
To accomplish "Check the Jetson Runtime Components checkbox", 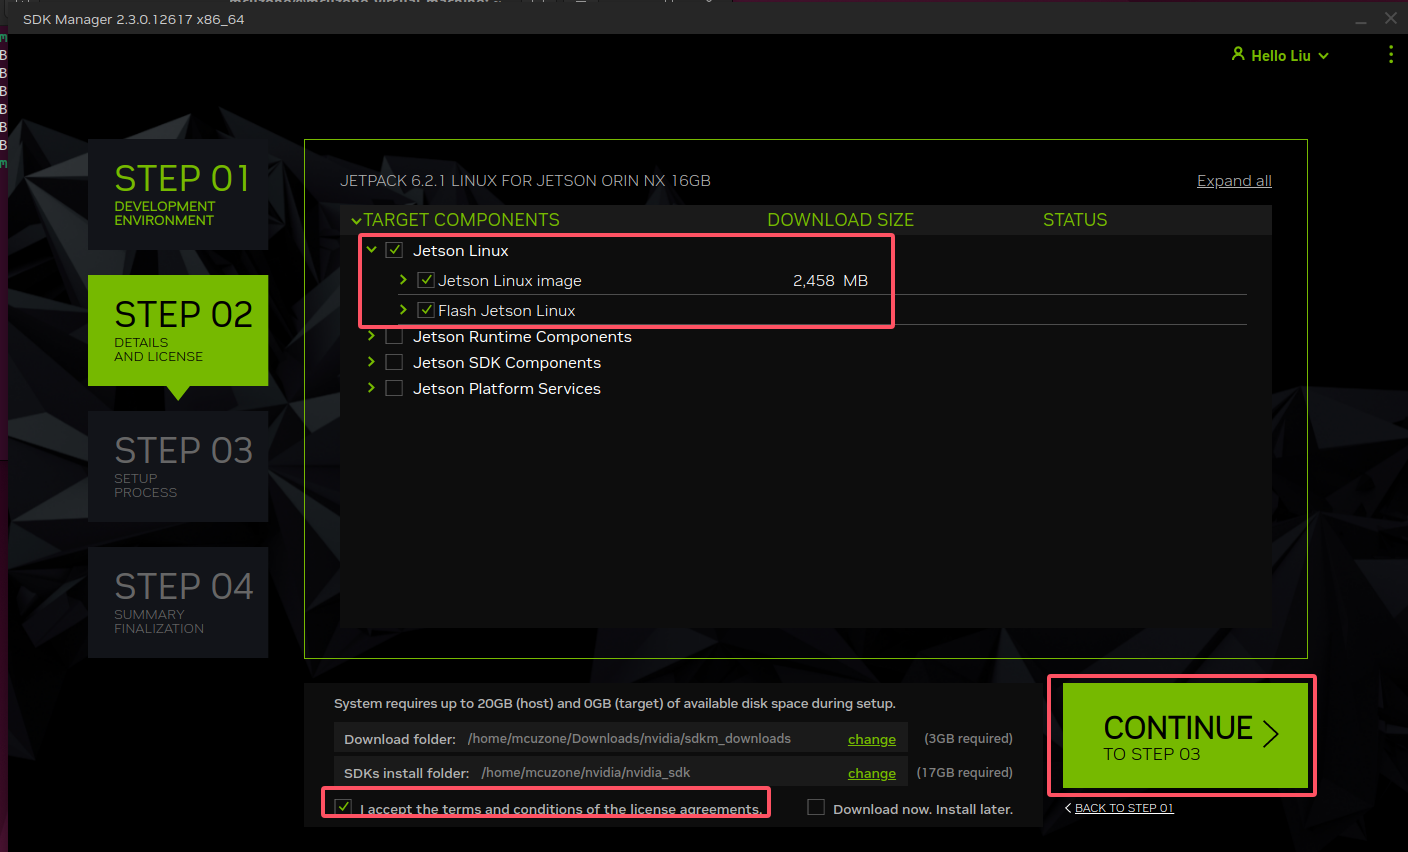I will (394, 336).
